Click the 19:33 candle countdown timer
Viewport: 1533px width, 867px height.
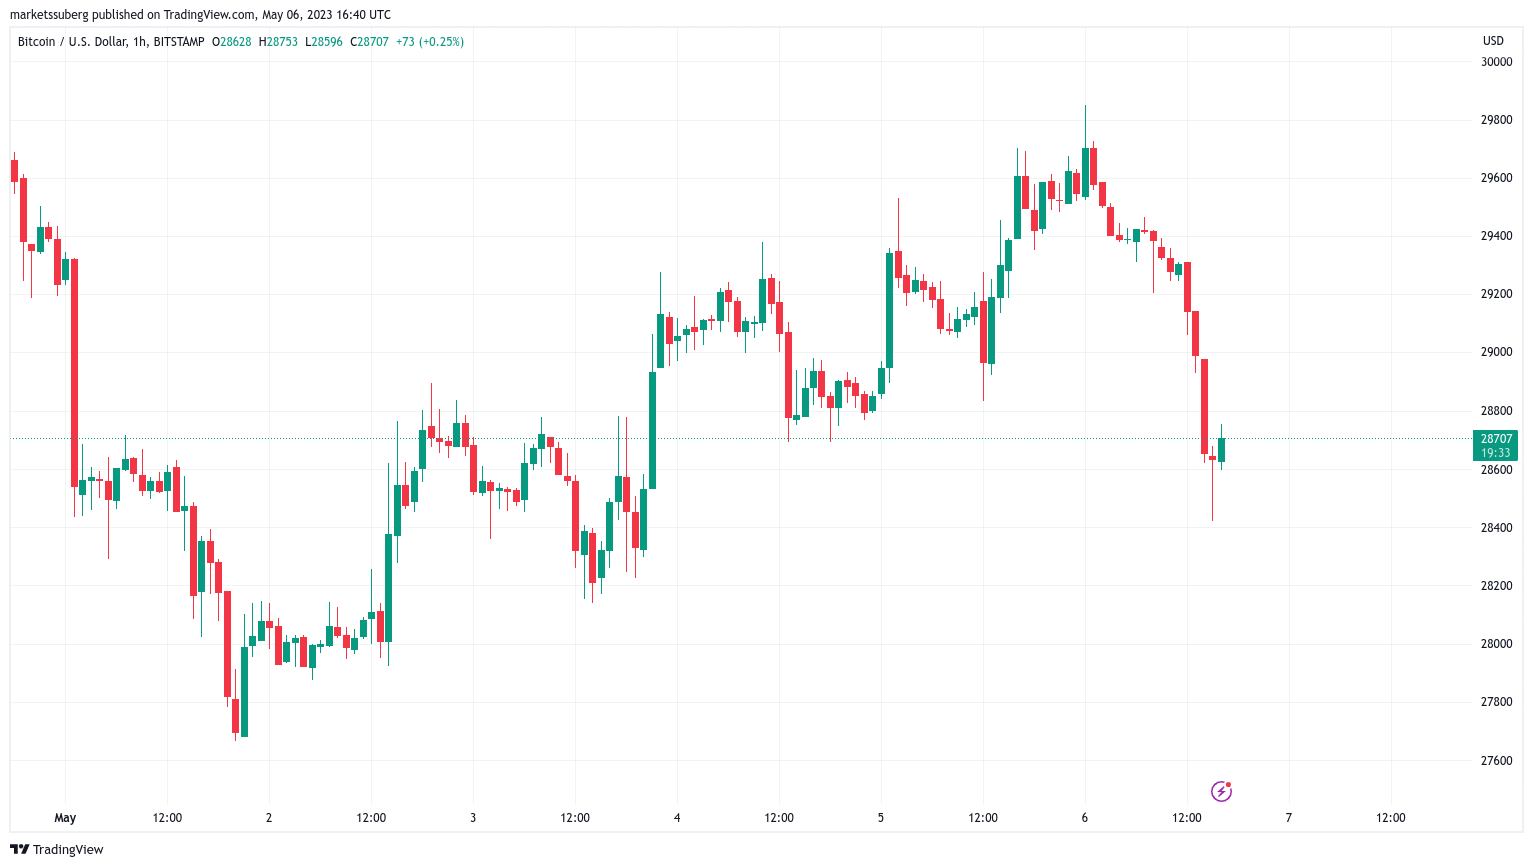click(1496, 453)
